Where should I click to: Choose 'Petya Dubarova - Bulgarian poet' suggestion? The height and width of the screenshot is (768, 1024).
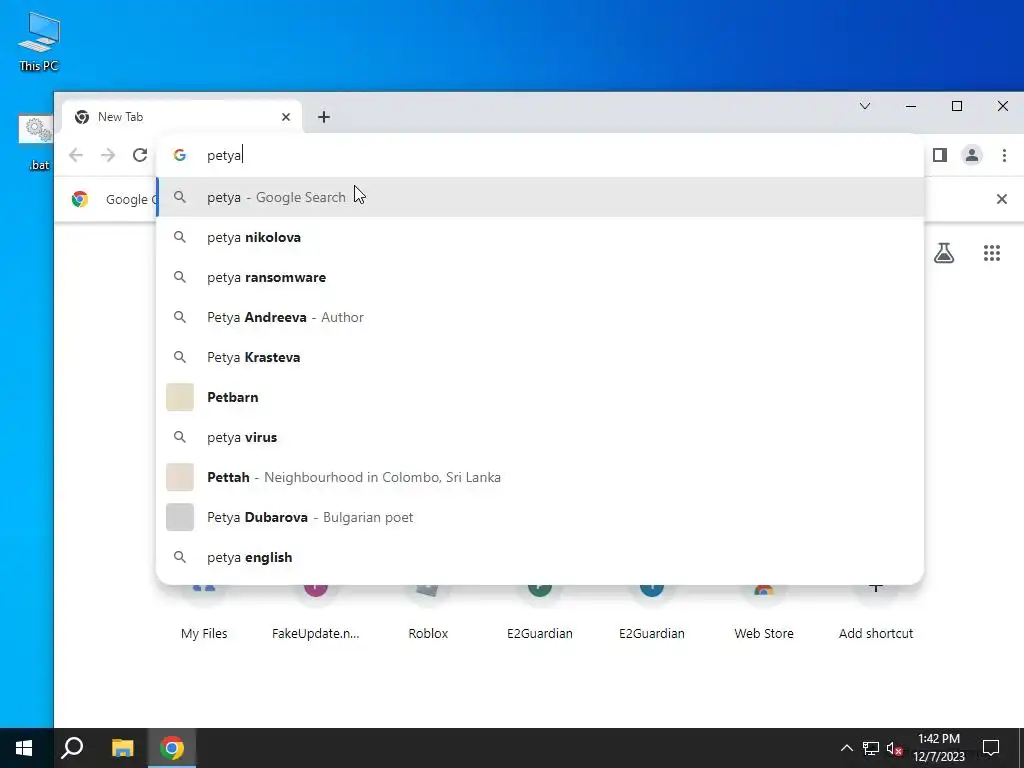(539, 517)
